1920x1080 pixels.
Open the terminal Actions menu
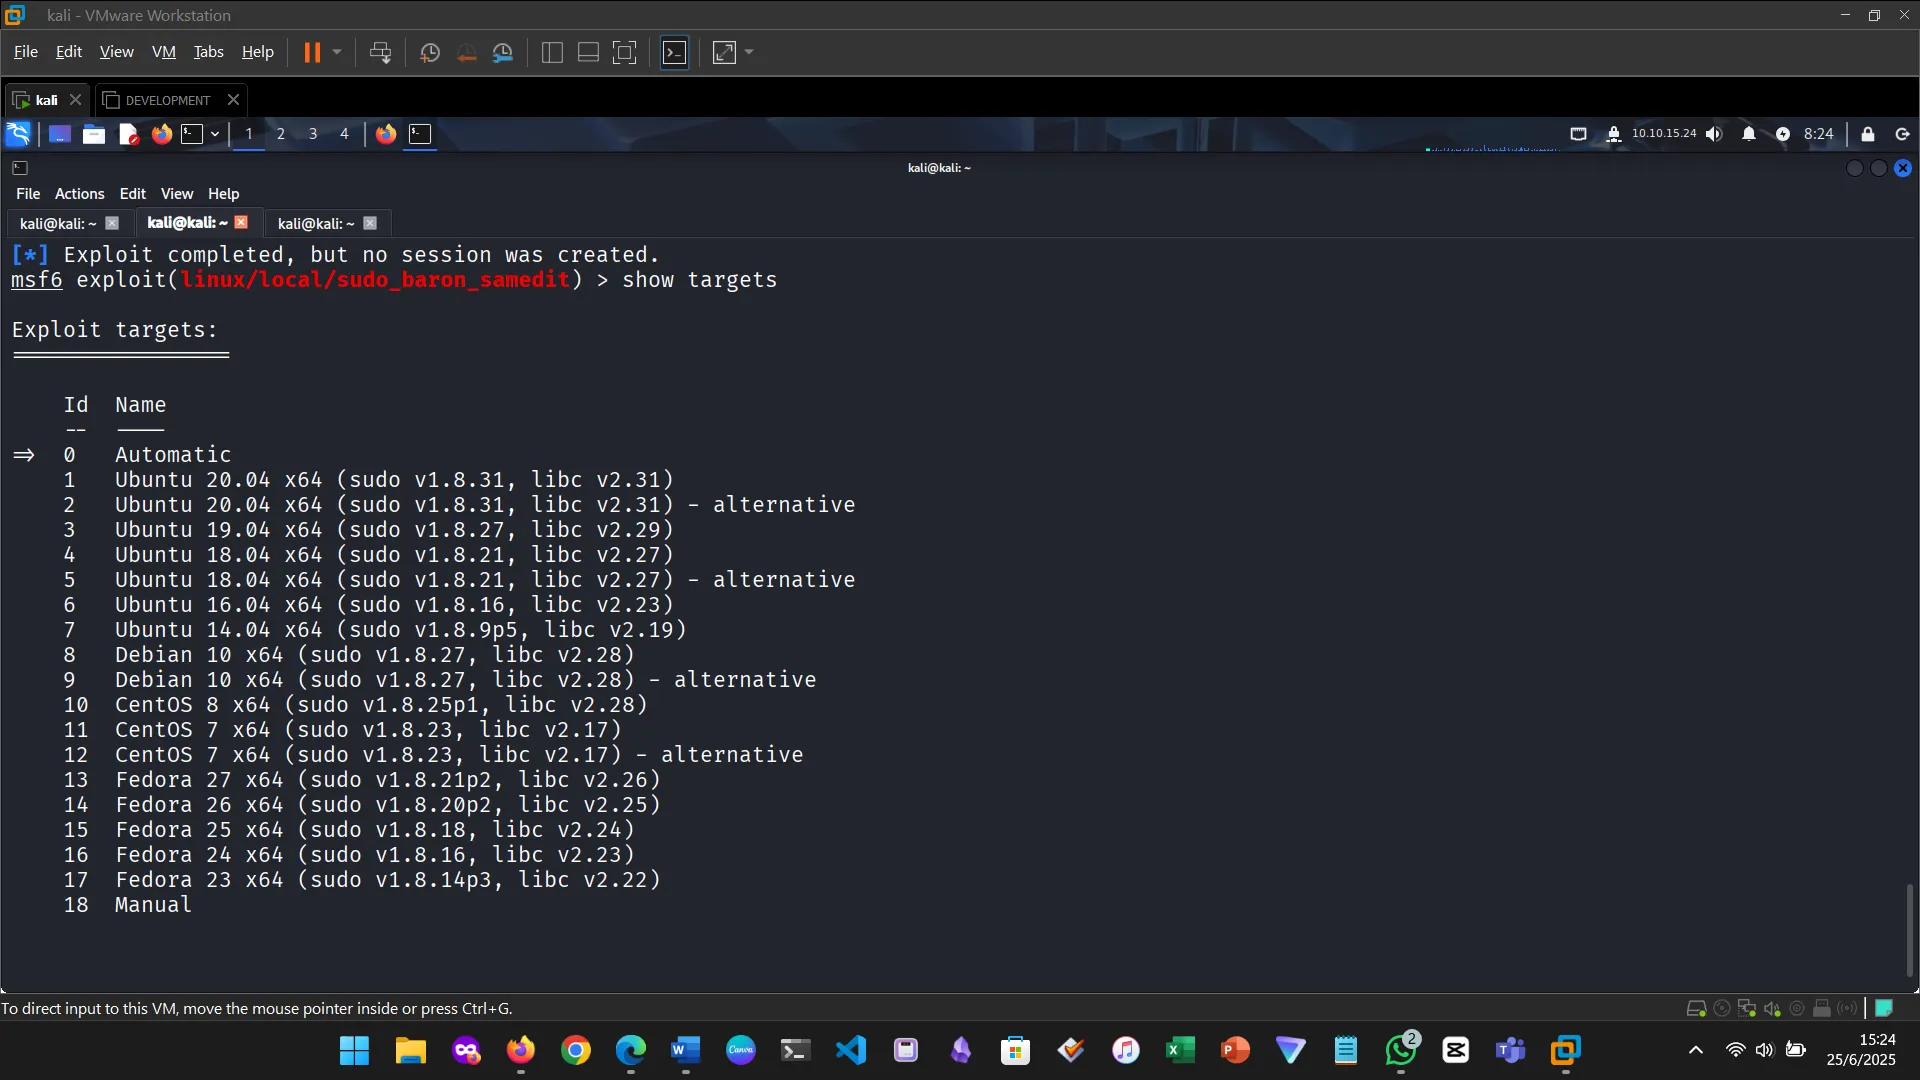79,194
